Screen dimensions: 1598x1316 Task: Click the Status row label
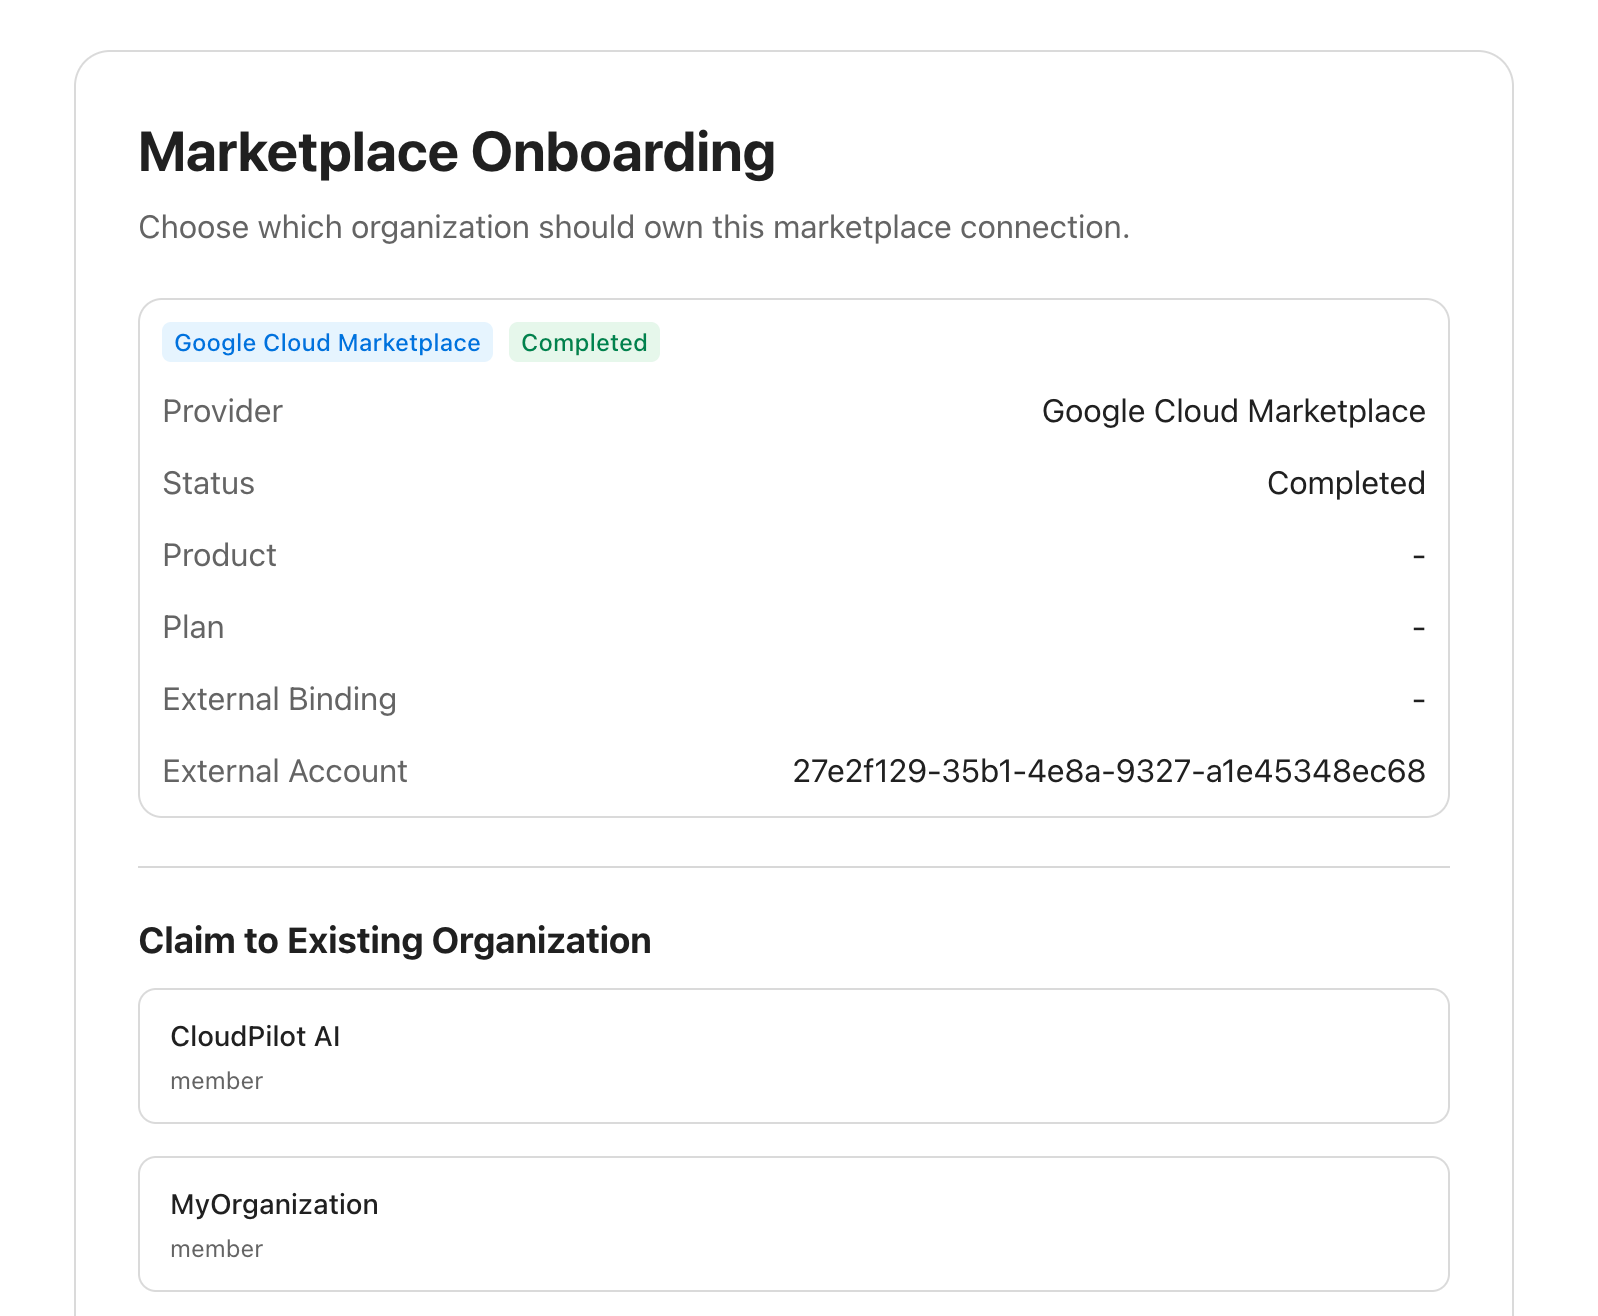[x=209, y=483]
